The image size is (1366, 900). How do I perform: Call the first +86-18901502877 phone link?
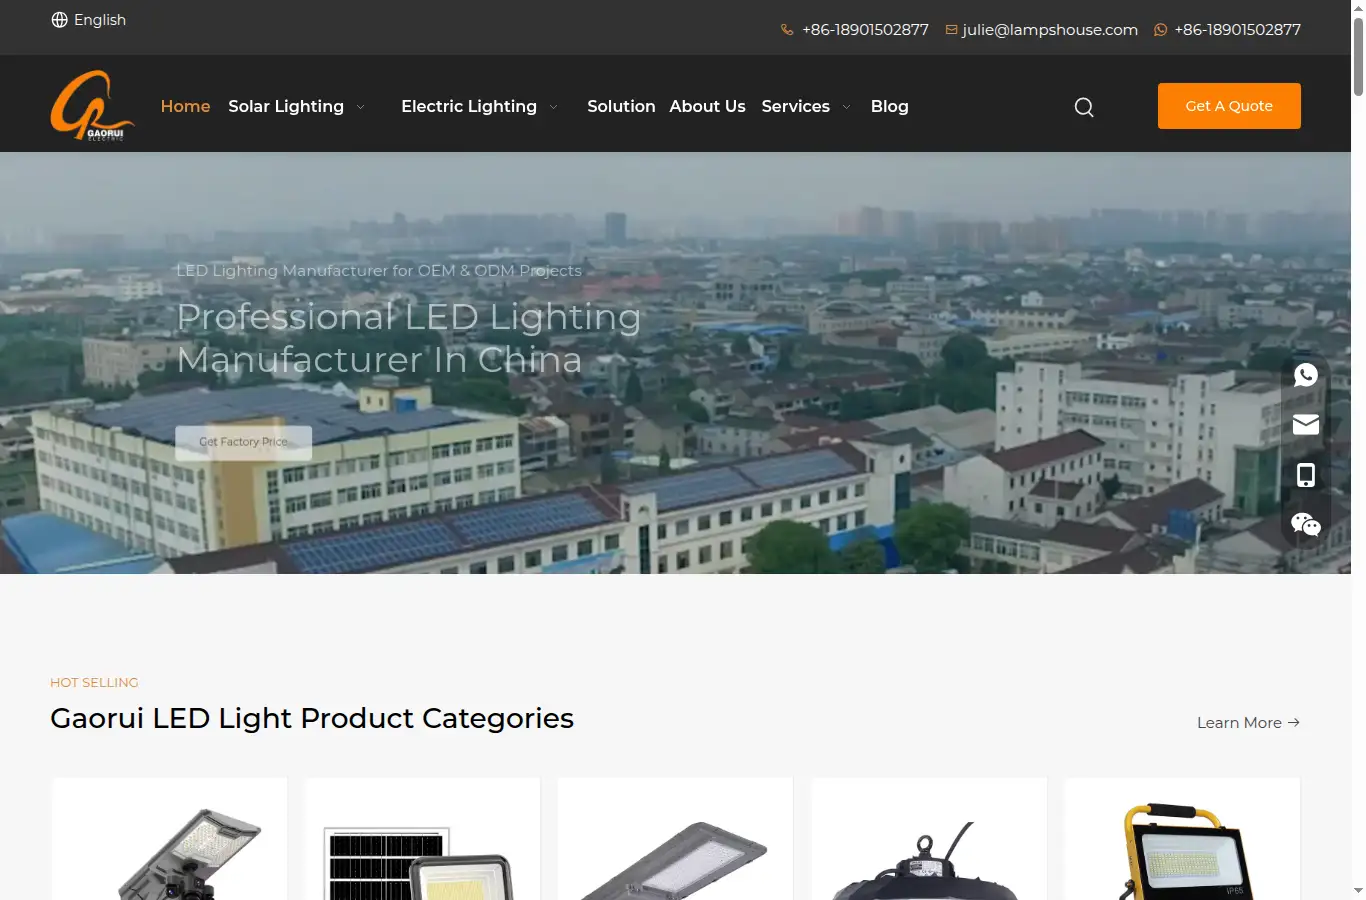[x=865, y=30]
